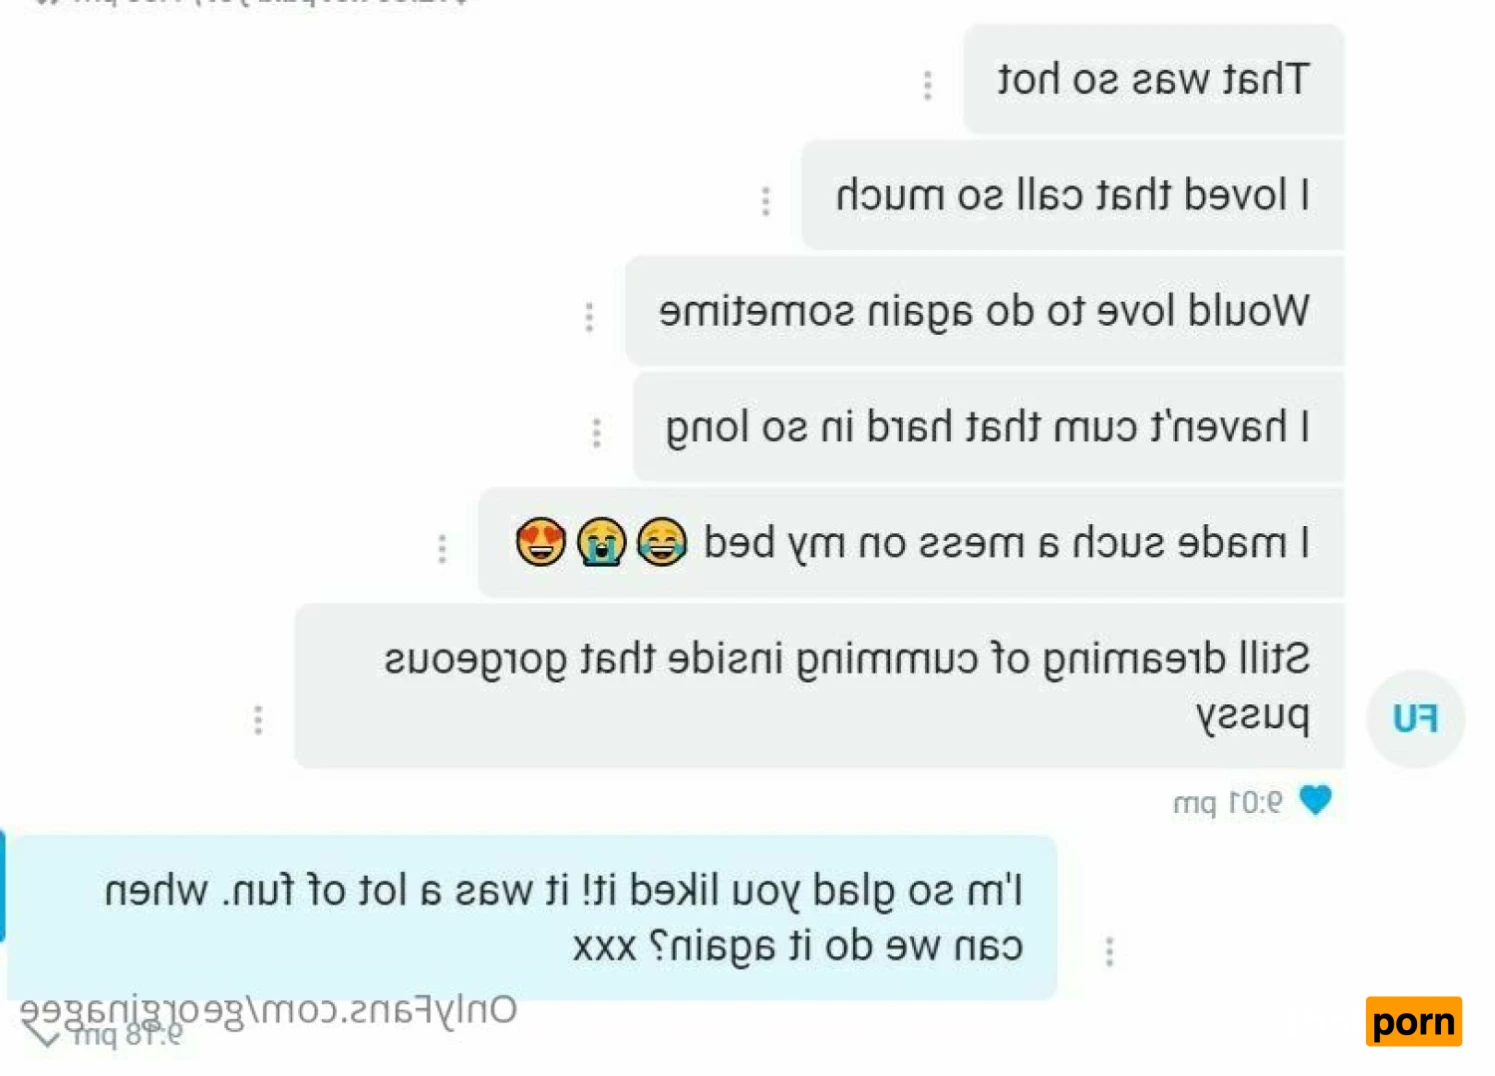The height and width of the screenshot is (1076, 1495).
Task: Click the 9:01 pm timestamp
Action: point(1227,802)
